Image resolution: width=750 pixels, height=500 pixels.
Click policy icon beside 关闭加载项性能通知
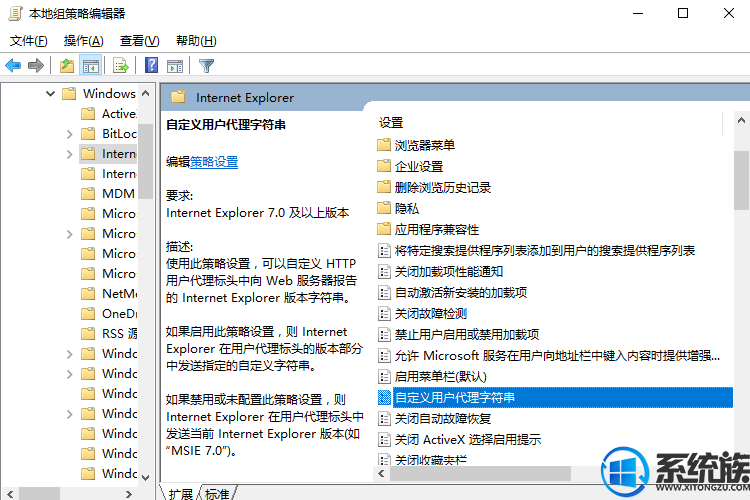coord(384,272)
